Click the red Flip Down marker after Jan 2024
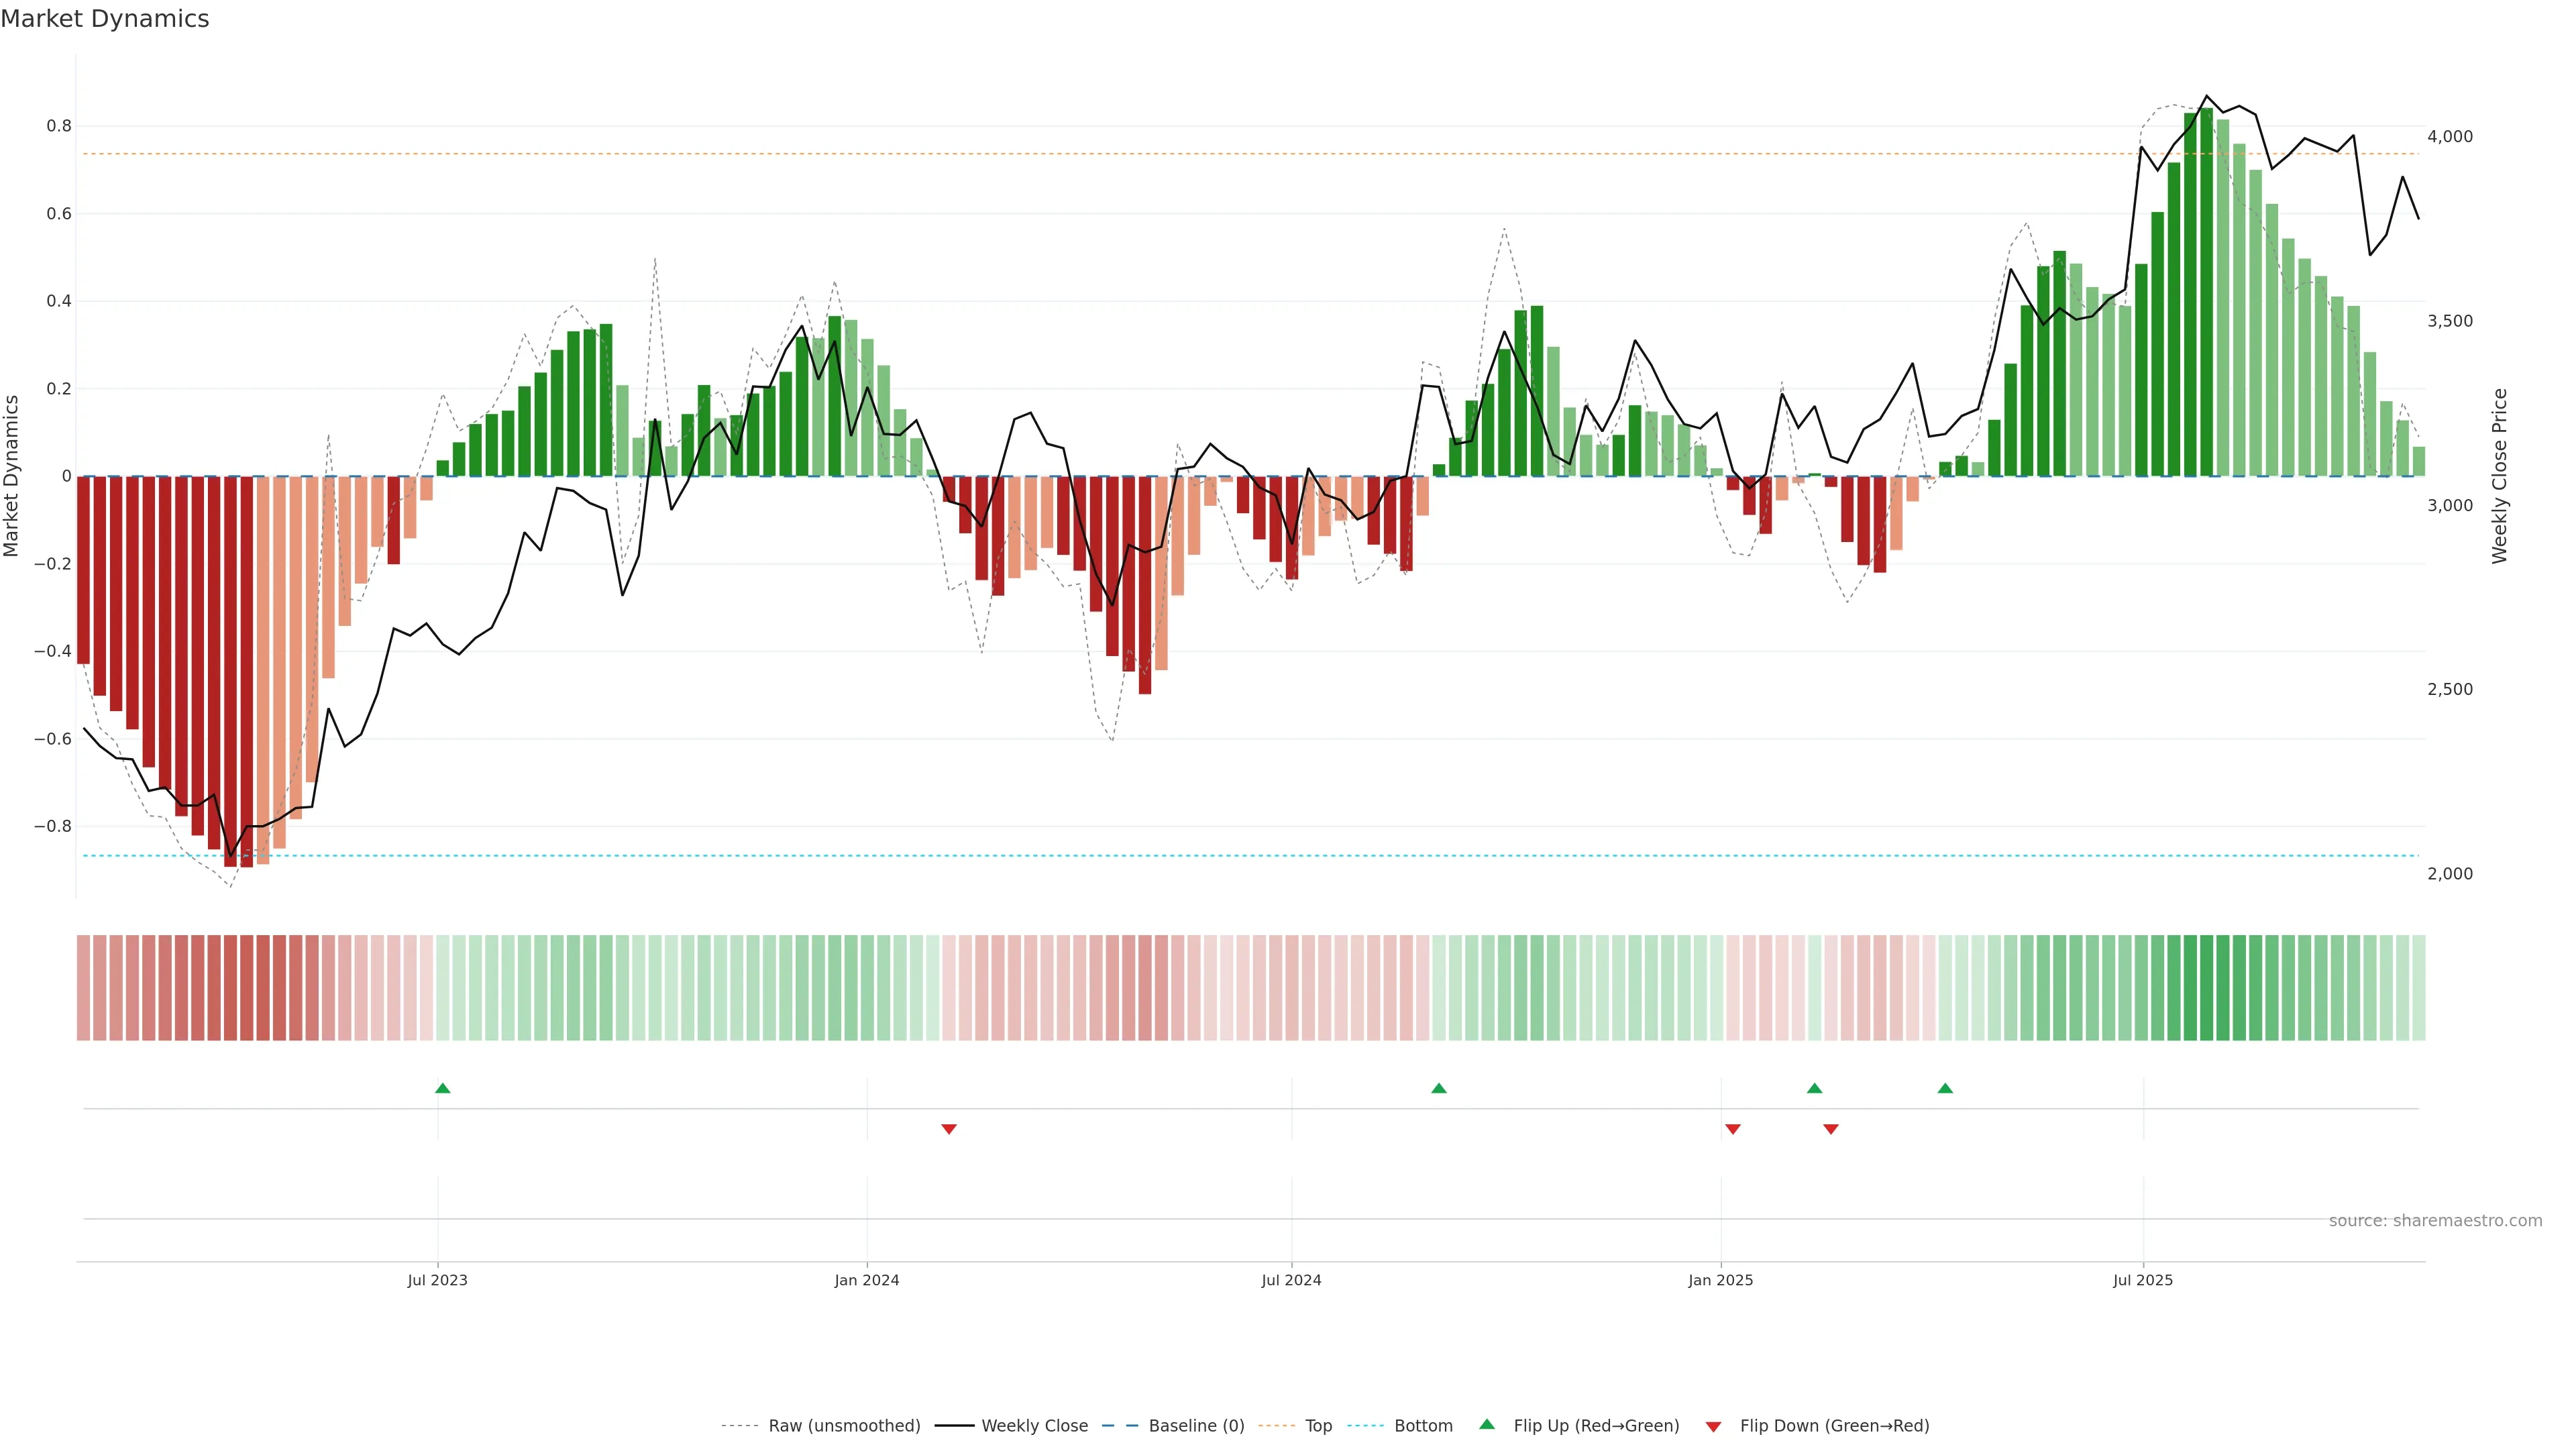Image resolution: width=2576 pixels, height=1449 pixels. point(949,1129)
